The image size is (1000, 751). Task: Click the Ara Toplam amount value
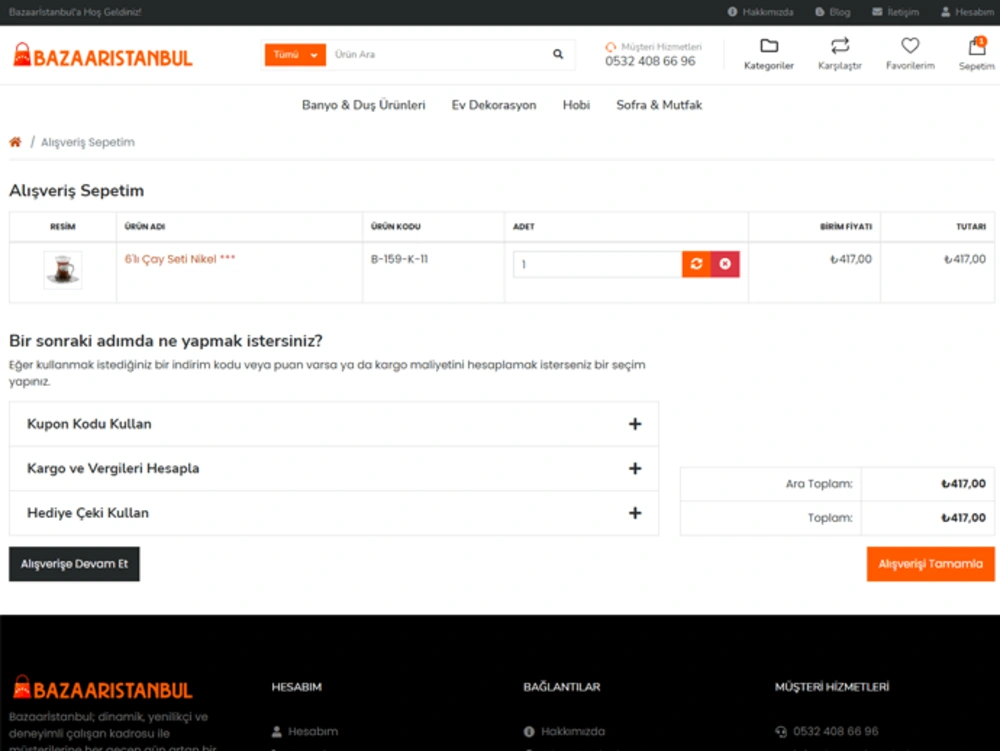click(x=963, y=484)
